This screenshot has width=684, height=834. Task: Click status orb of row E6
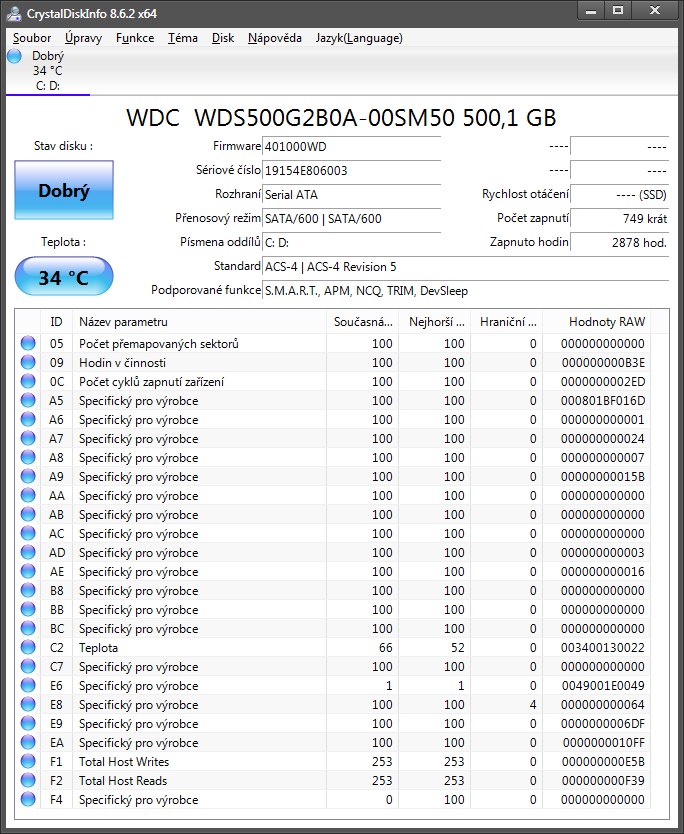pyautogui.click(x=28, y=686)
